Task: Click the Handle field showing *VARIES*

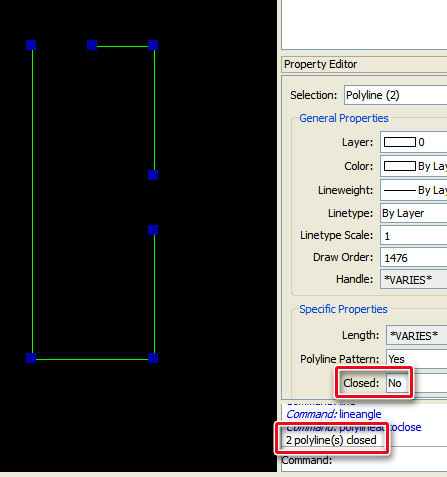Action: click(414, 279)
